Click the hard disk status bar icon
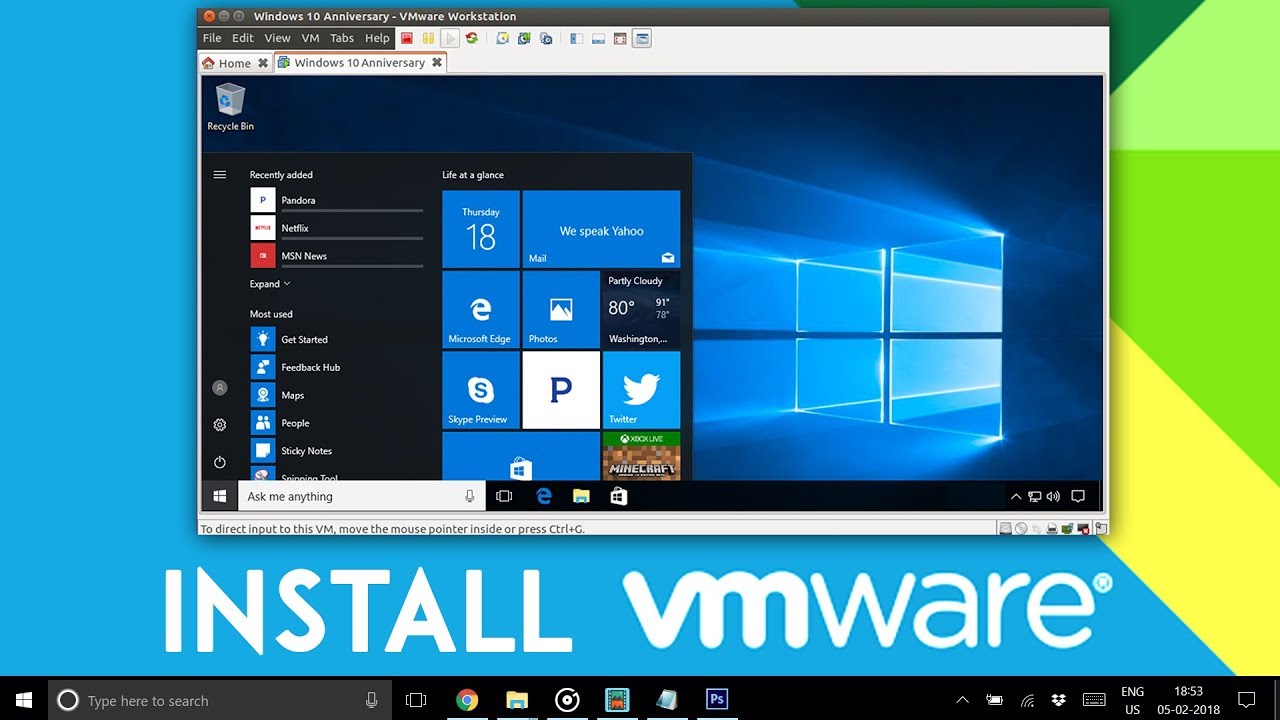The height and width of the screenshot is (720, 1280). 1005,528
